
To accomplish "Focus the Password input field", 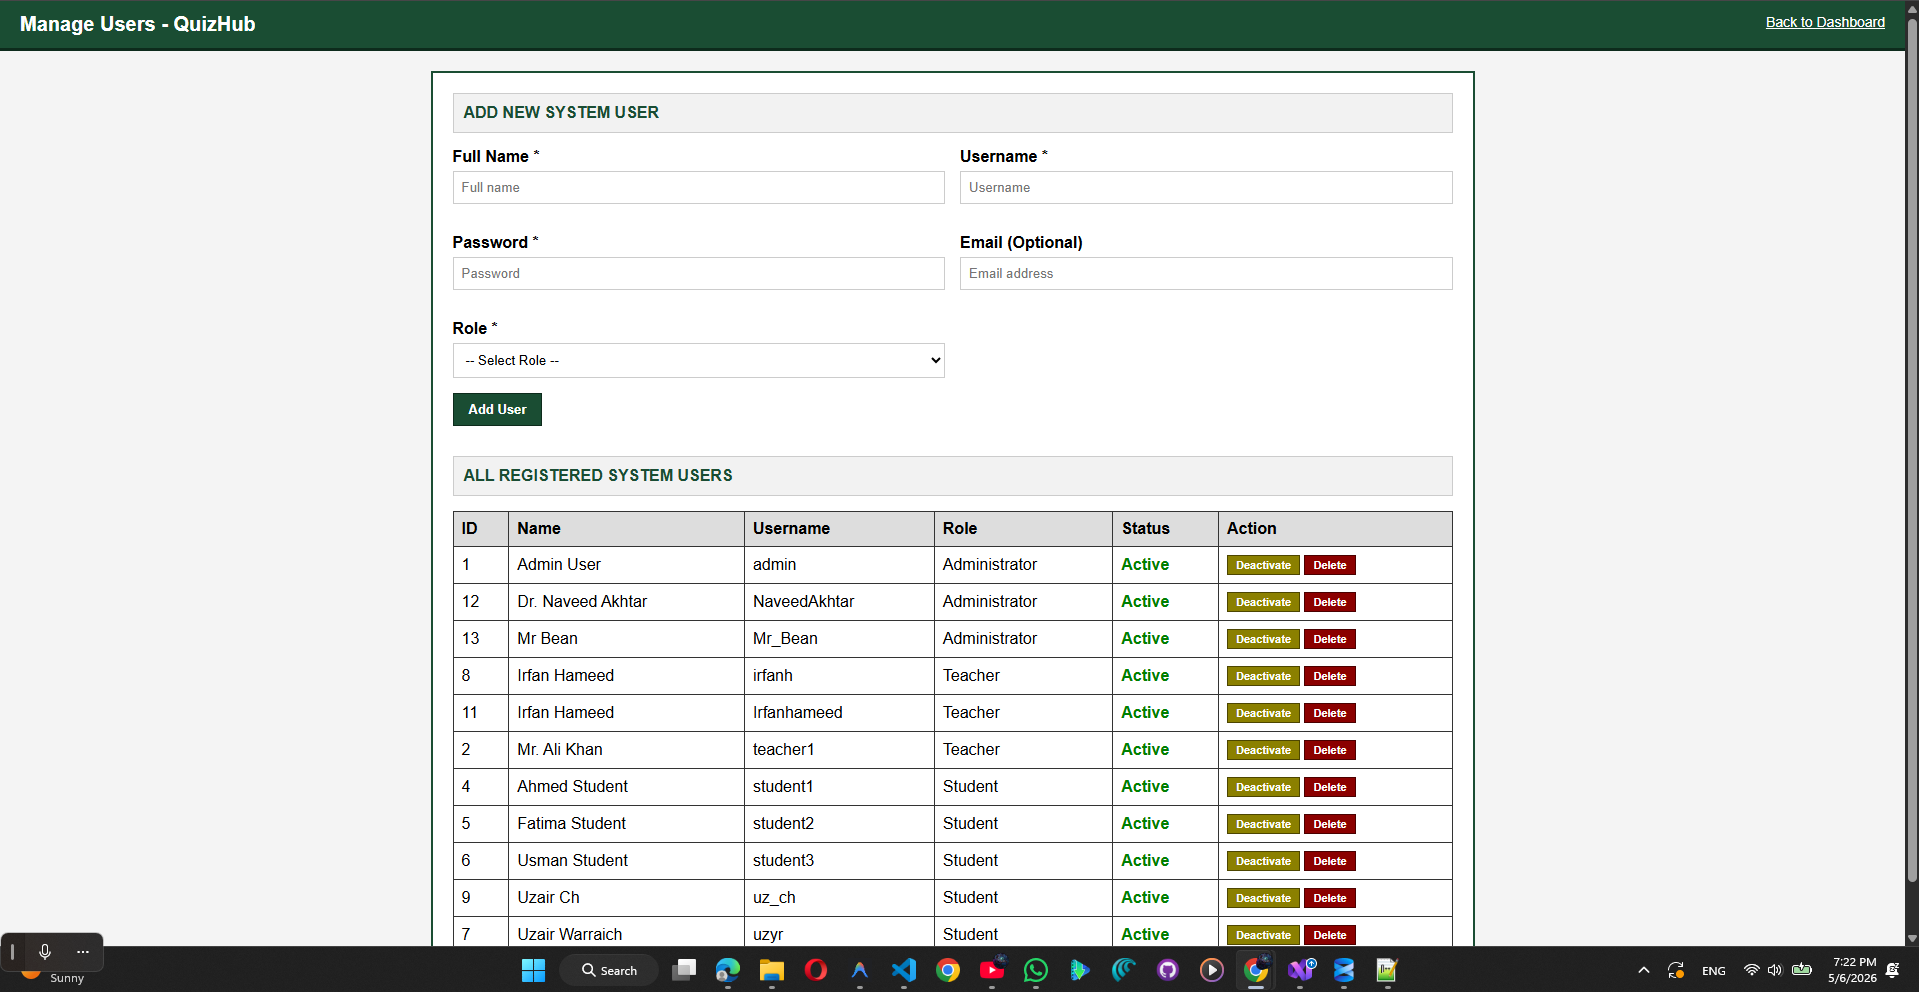I will point(698,274).
